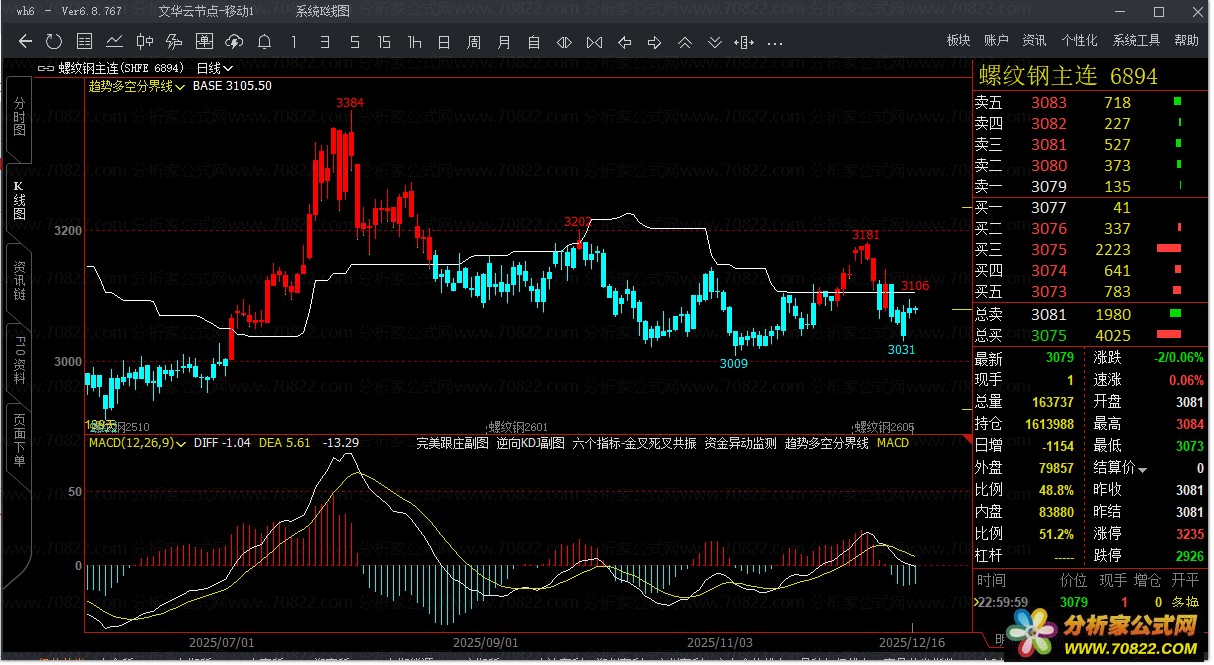Image resolution: width=1214 pixels, height=665 pixels.
Task: Click the 2025/11/03 date on time axis
Action: coord(720,641)
